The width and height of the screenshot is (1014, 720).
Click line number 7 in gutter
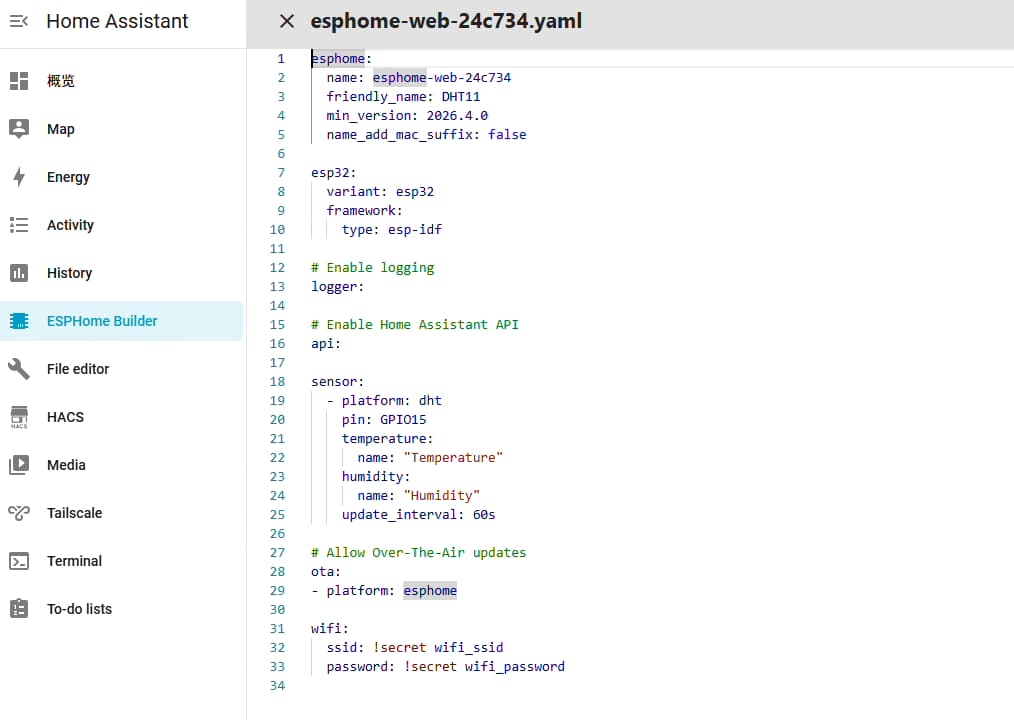point(281,173)
